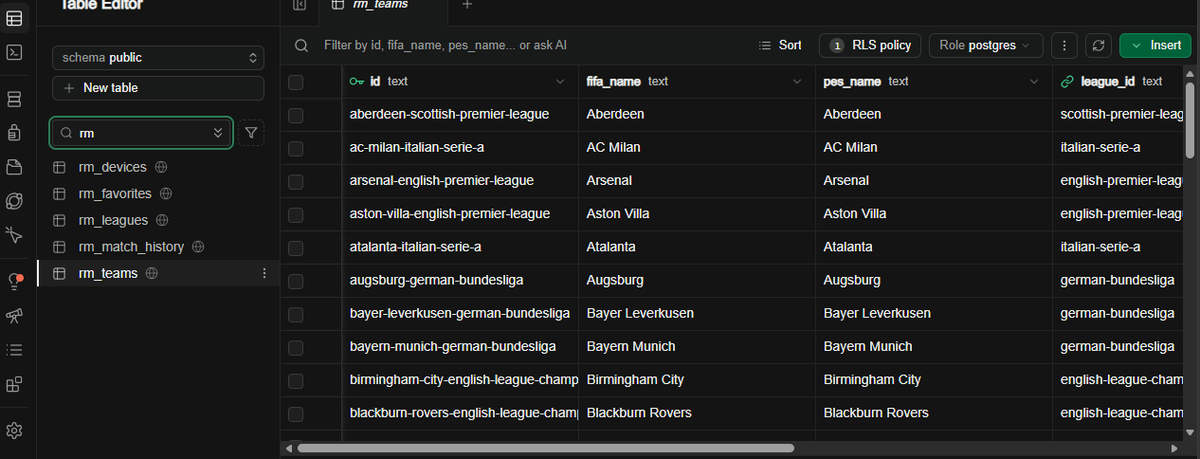Refresh the table data
The image size is (1200, 459).
(1098, 45)
